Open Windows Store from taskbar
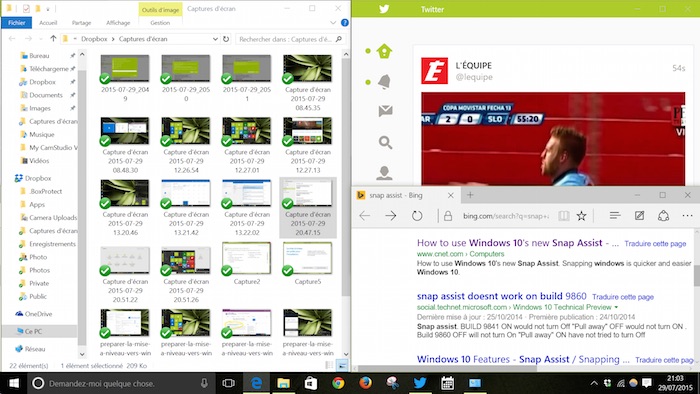The height and width of the screenshot is (394, 700). click(311, 383)
